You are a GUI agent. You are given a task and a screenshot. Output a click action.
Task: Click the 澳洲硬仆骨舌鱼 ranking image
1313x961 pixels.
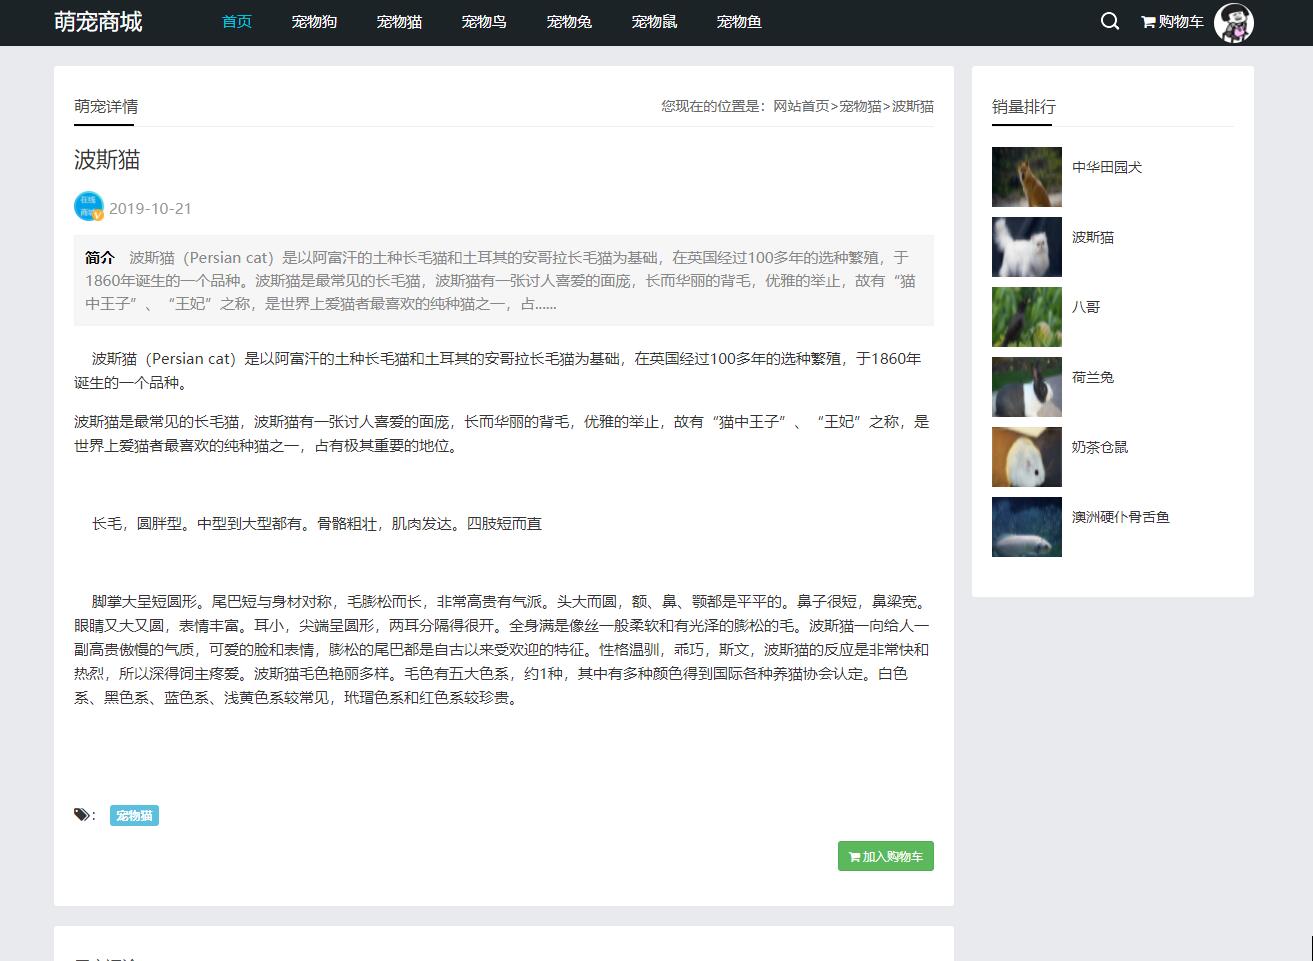tap(1026, 527)
